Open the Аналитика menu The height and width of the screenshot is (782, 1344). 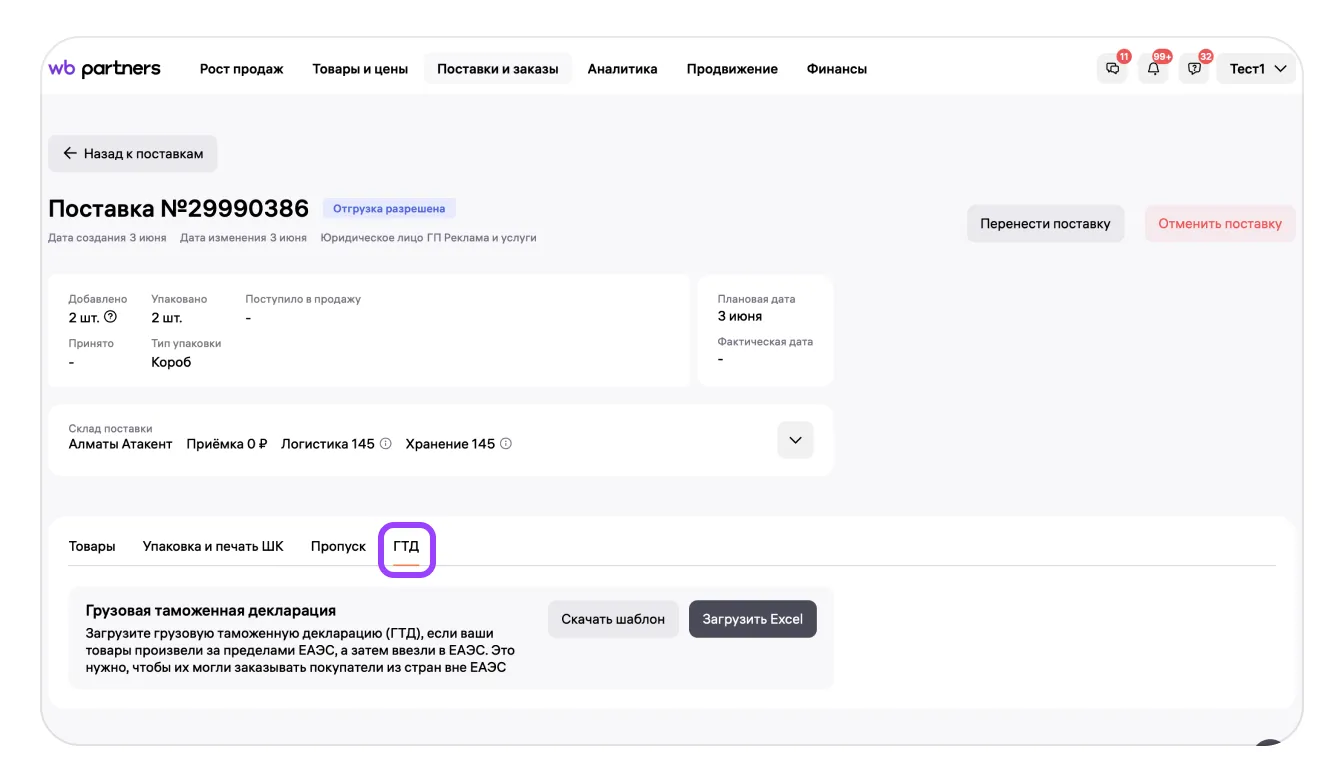(622, 69)
